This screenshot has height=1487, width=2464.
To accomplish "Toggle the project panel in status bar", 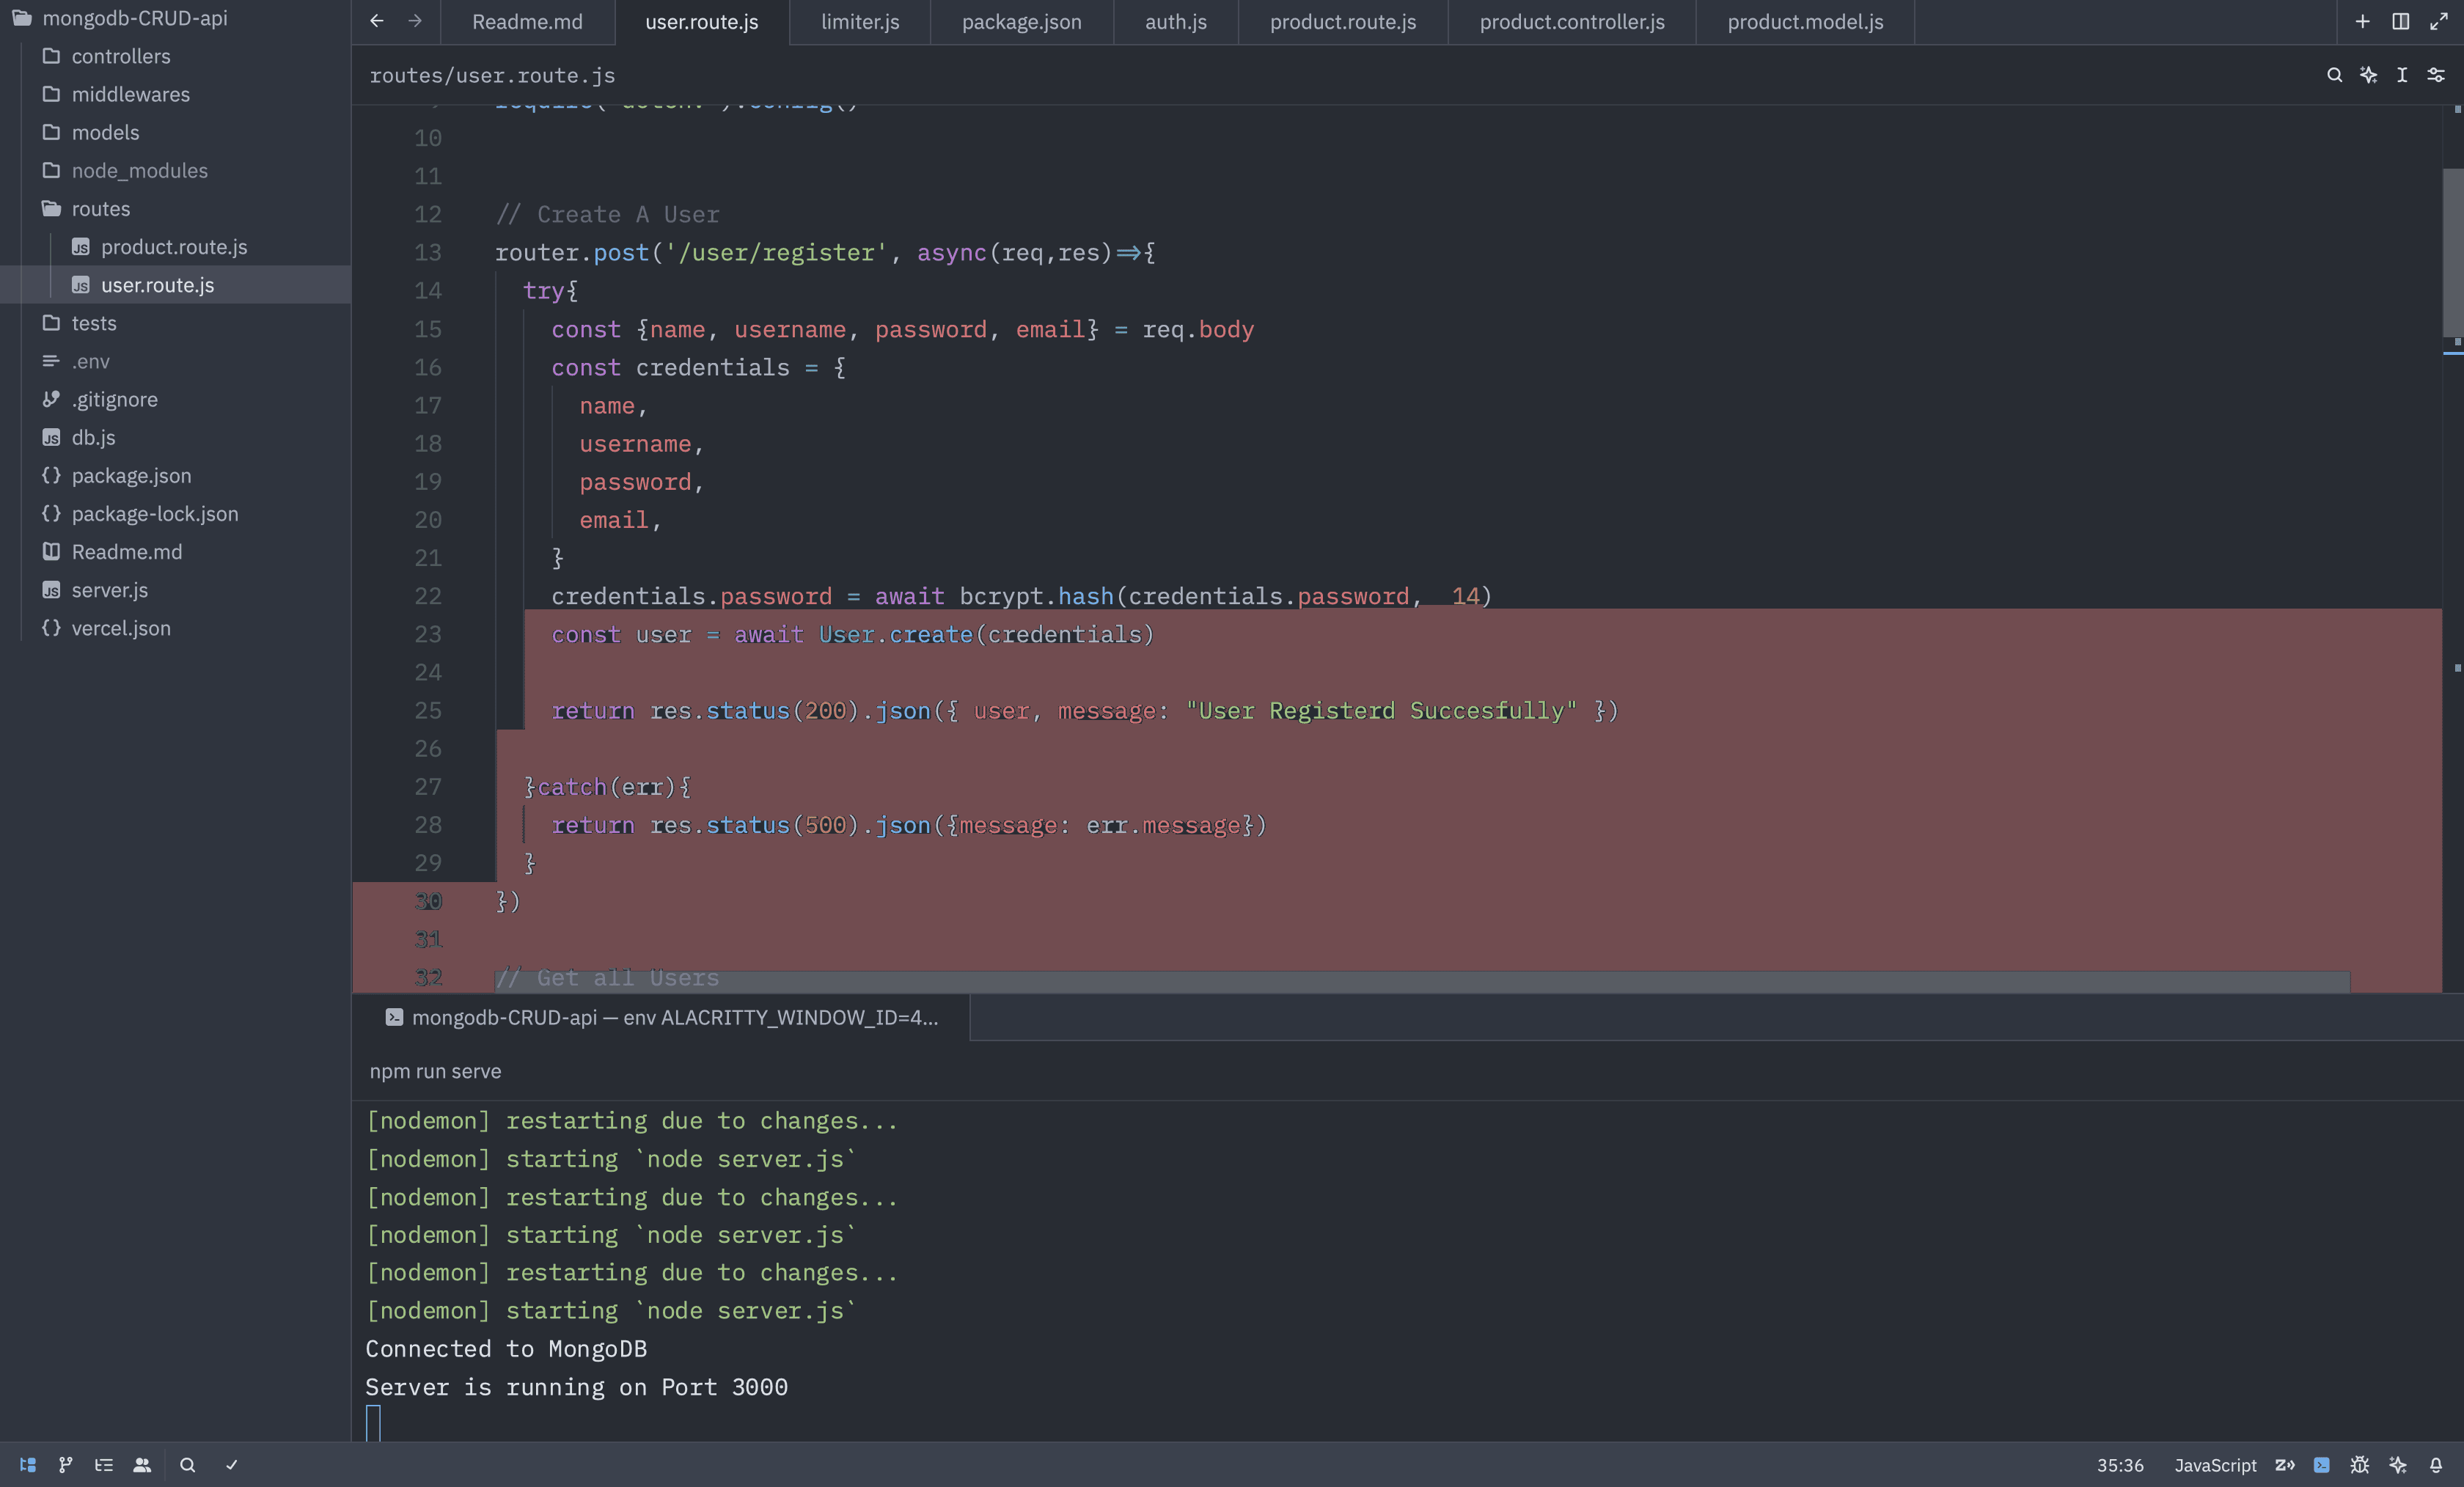I will [28, 1465].
